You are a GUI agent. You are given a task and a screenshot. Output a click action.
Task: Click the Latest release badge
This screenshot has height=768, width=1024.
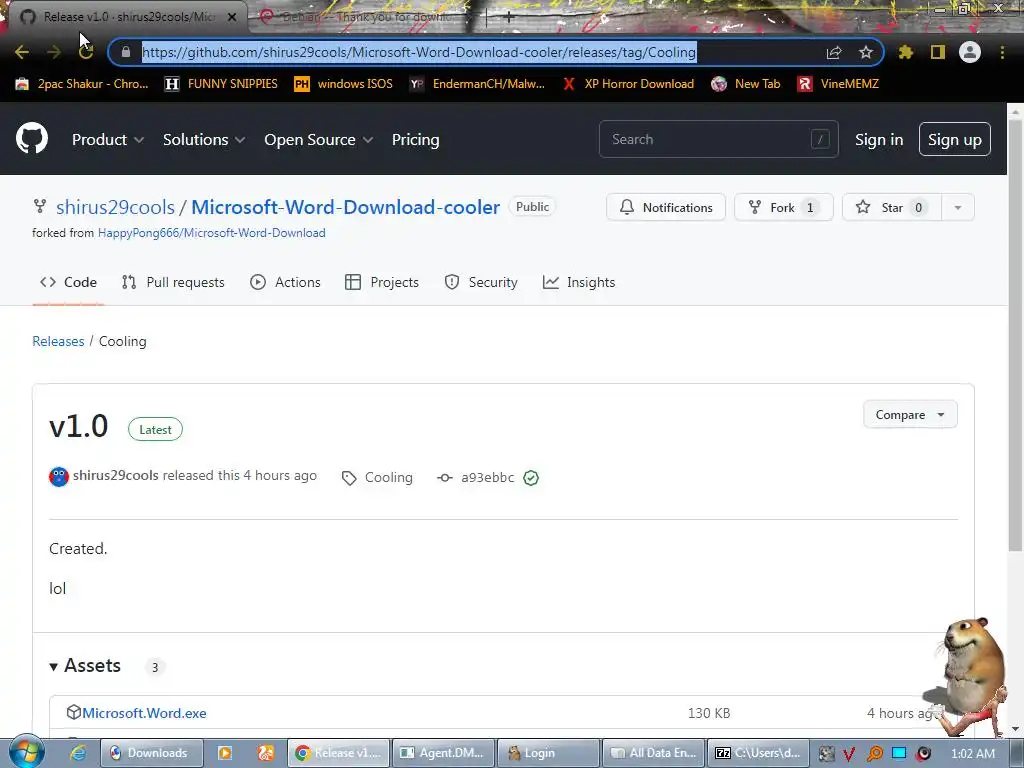tap(155, 429)
